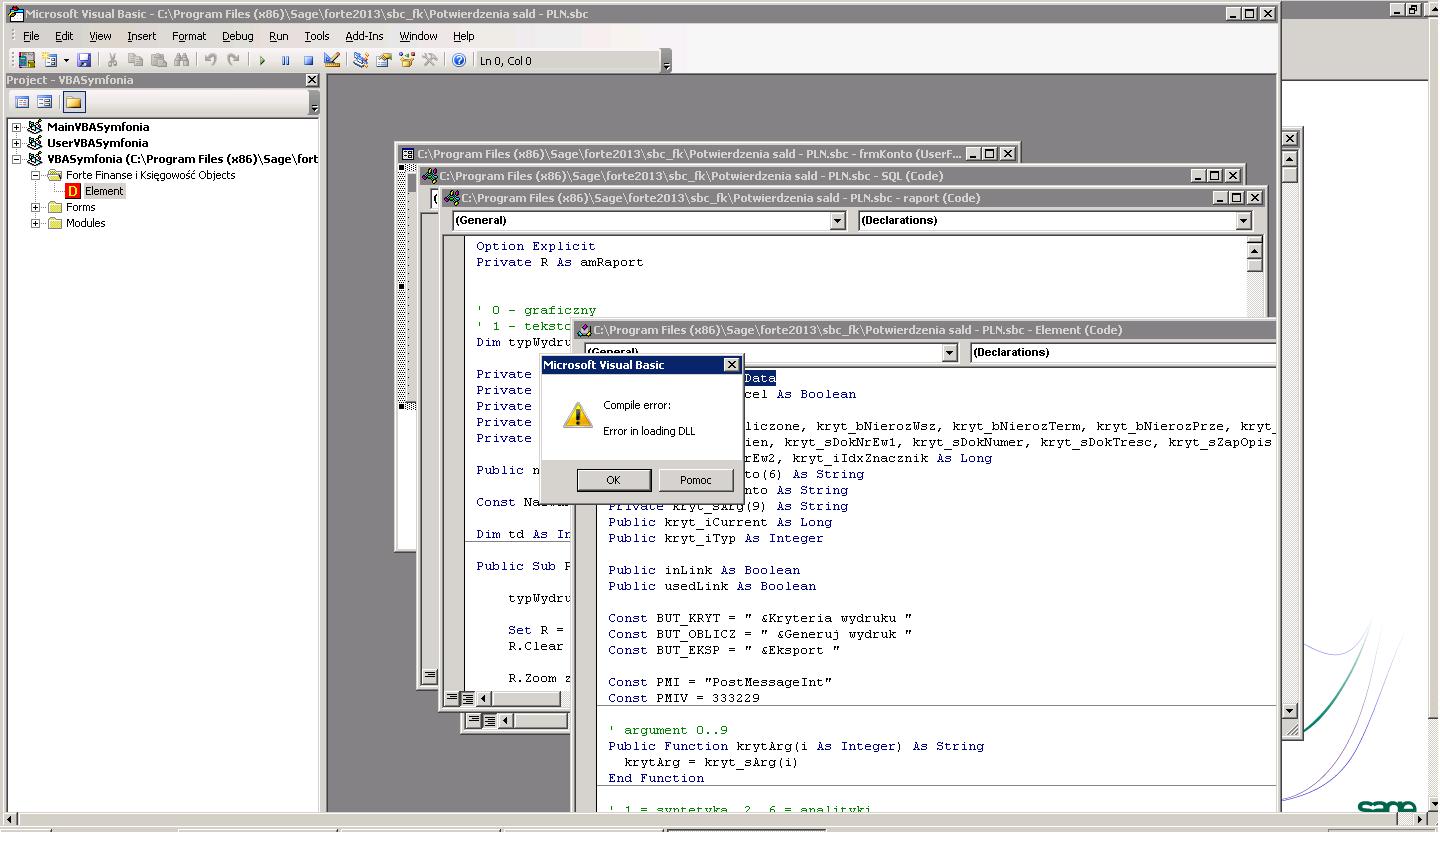Image resolution: width=1440 pixels, height=854 pixels.
Task: Open the Format menu
Action: click(x=189, y=36)
